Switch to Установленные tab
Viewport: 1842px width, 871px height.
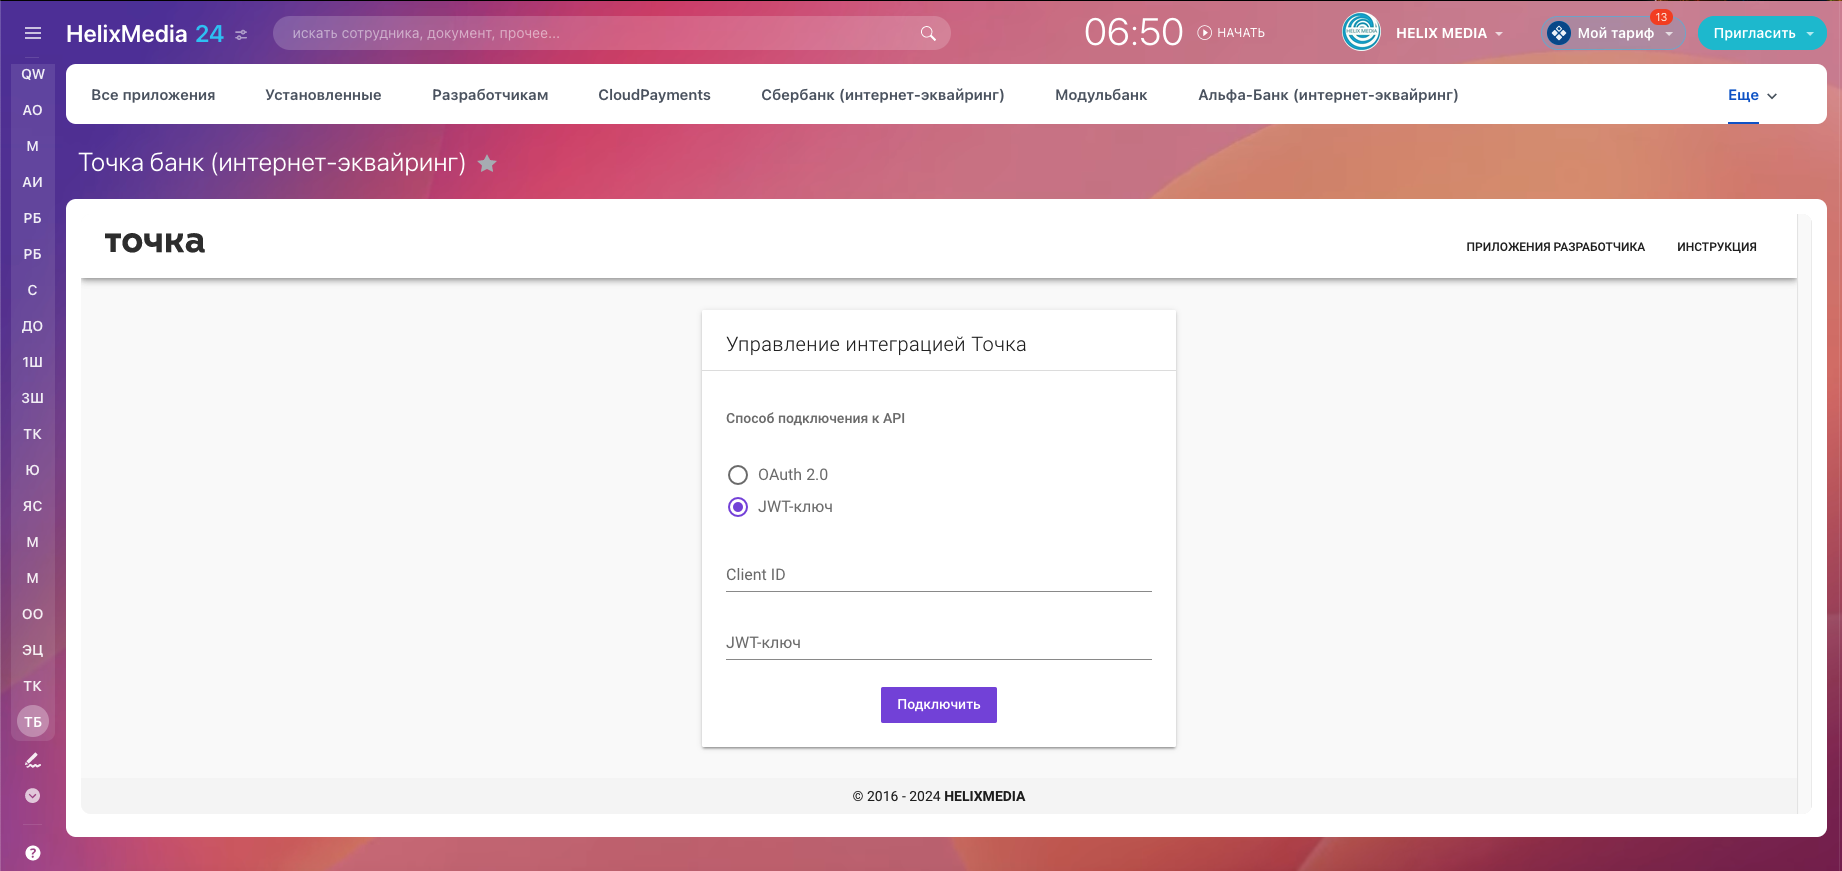tap(323, 95)
